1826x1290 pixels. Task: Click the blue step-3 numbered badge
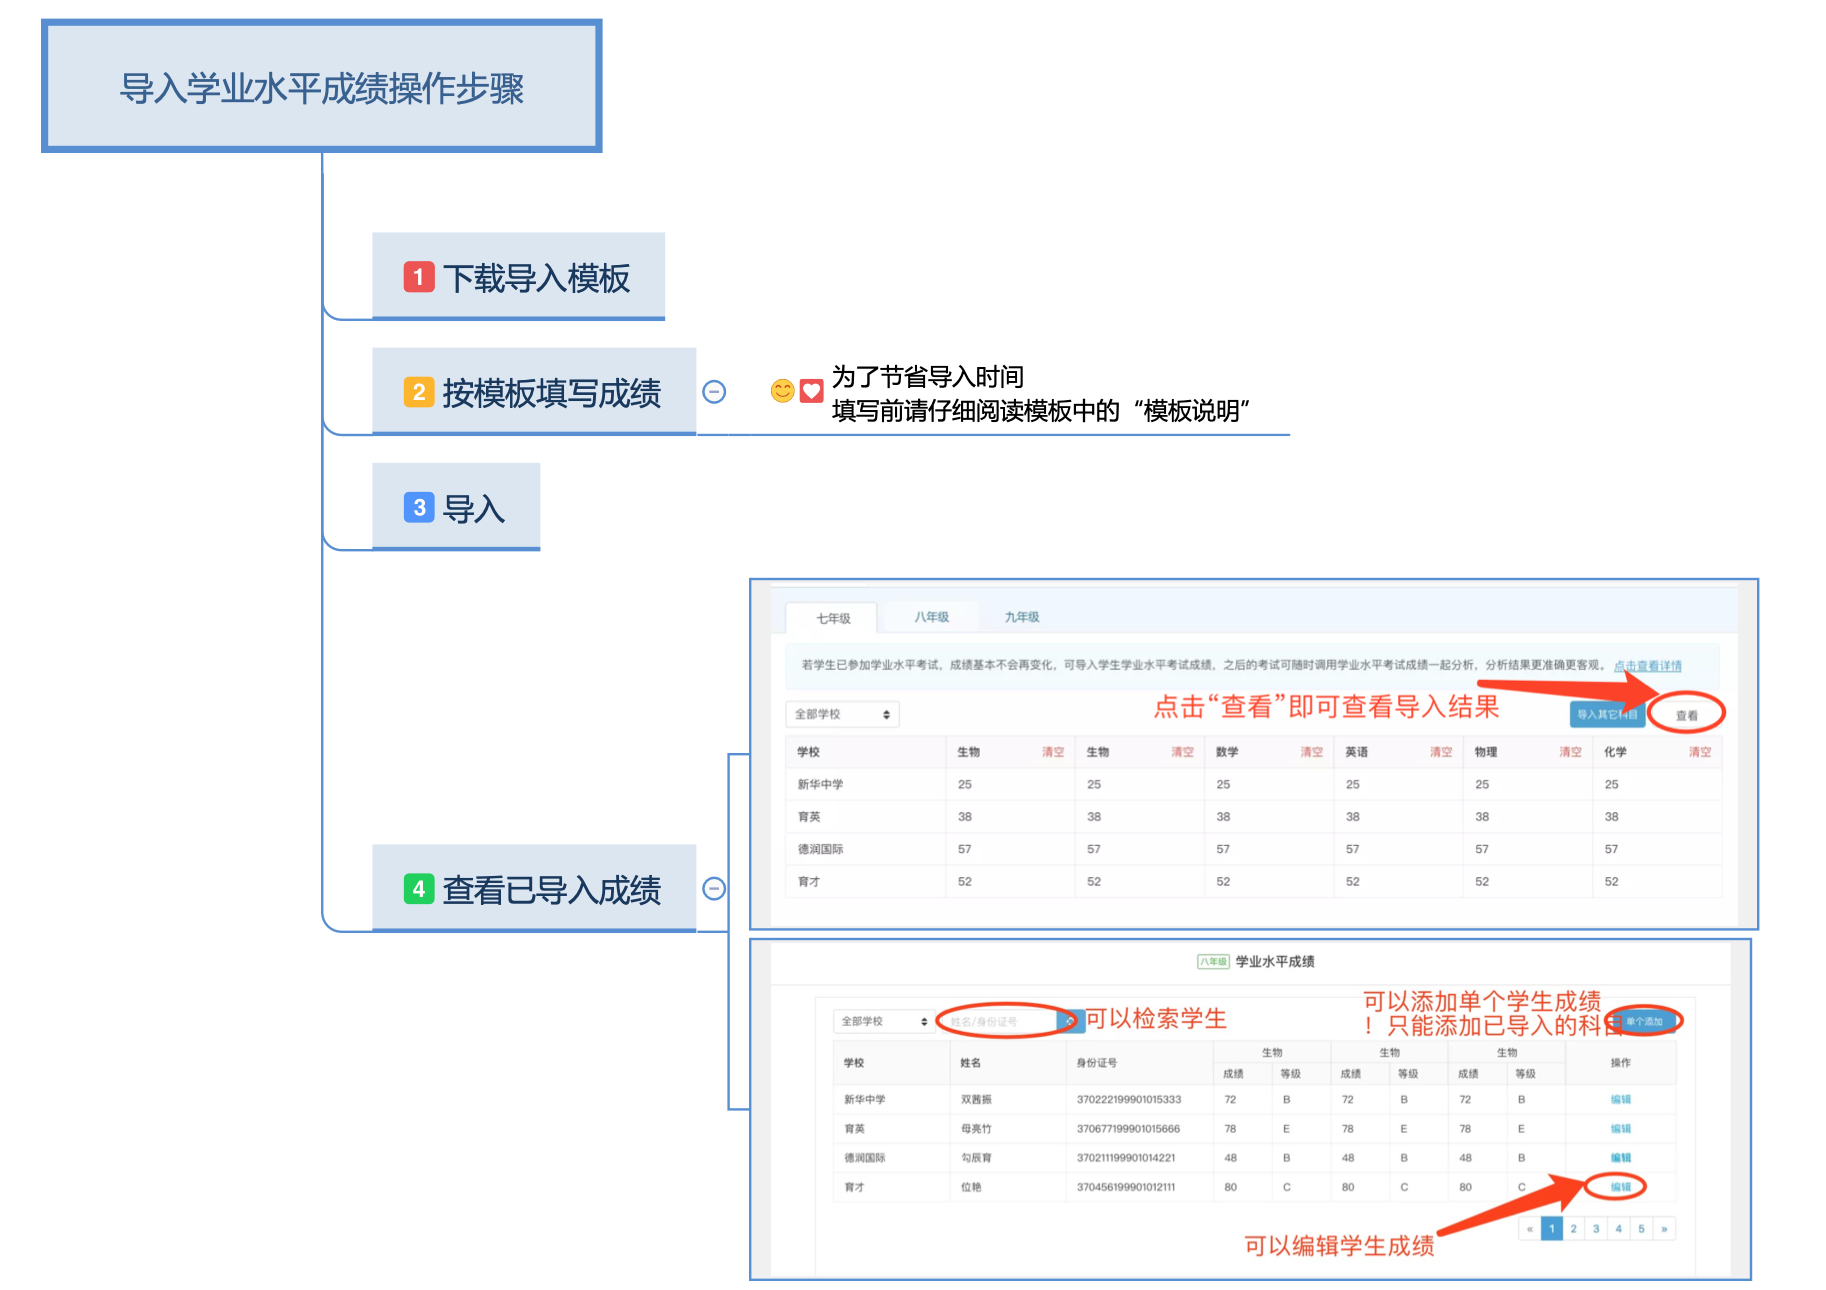click(420, 507)
